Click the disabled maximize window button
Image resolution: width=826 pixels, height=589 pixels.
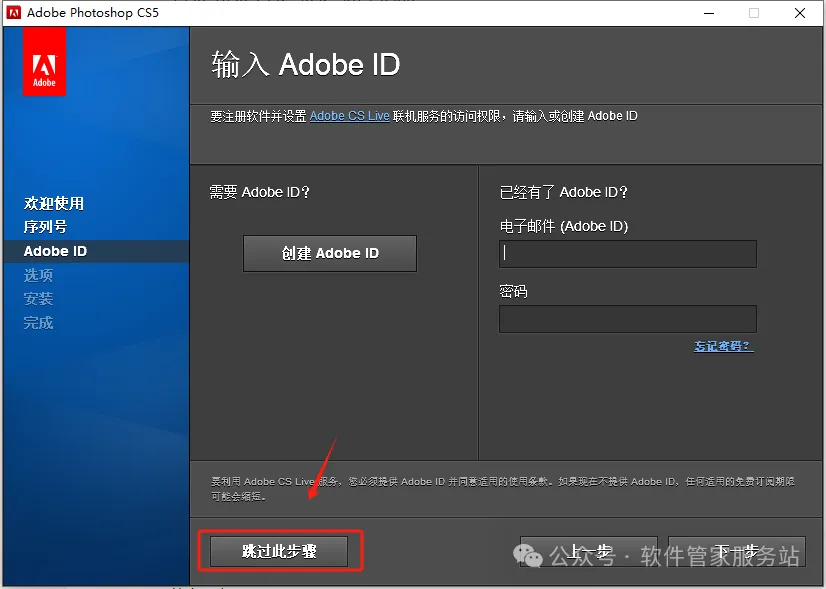(754, 13)
